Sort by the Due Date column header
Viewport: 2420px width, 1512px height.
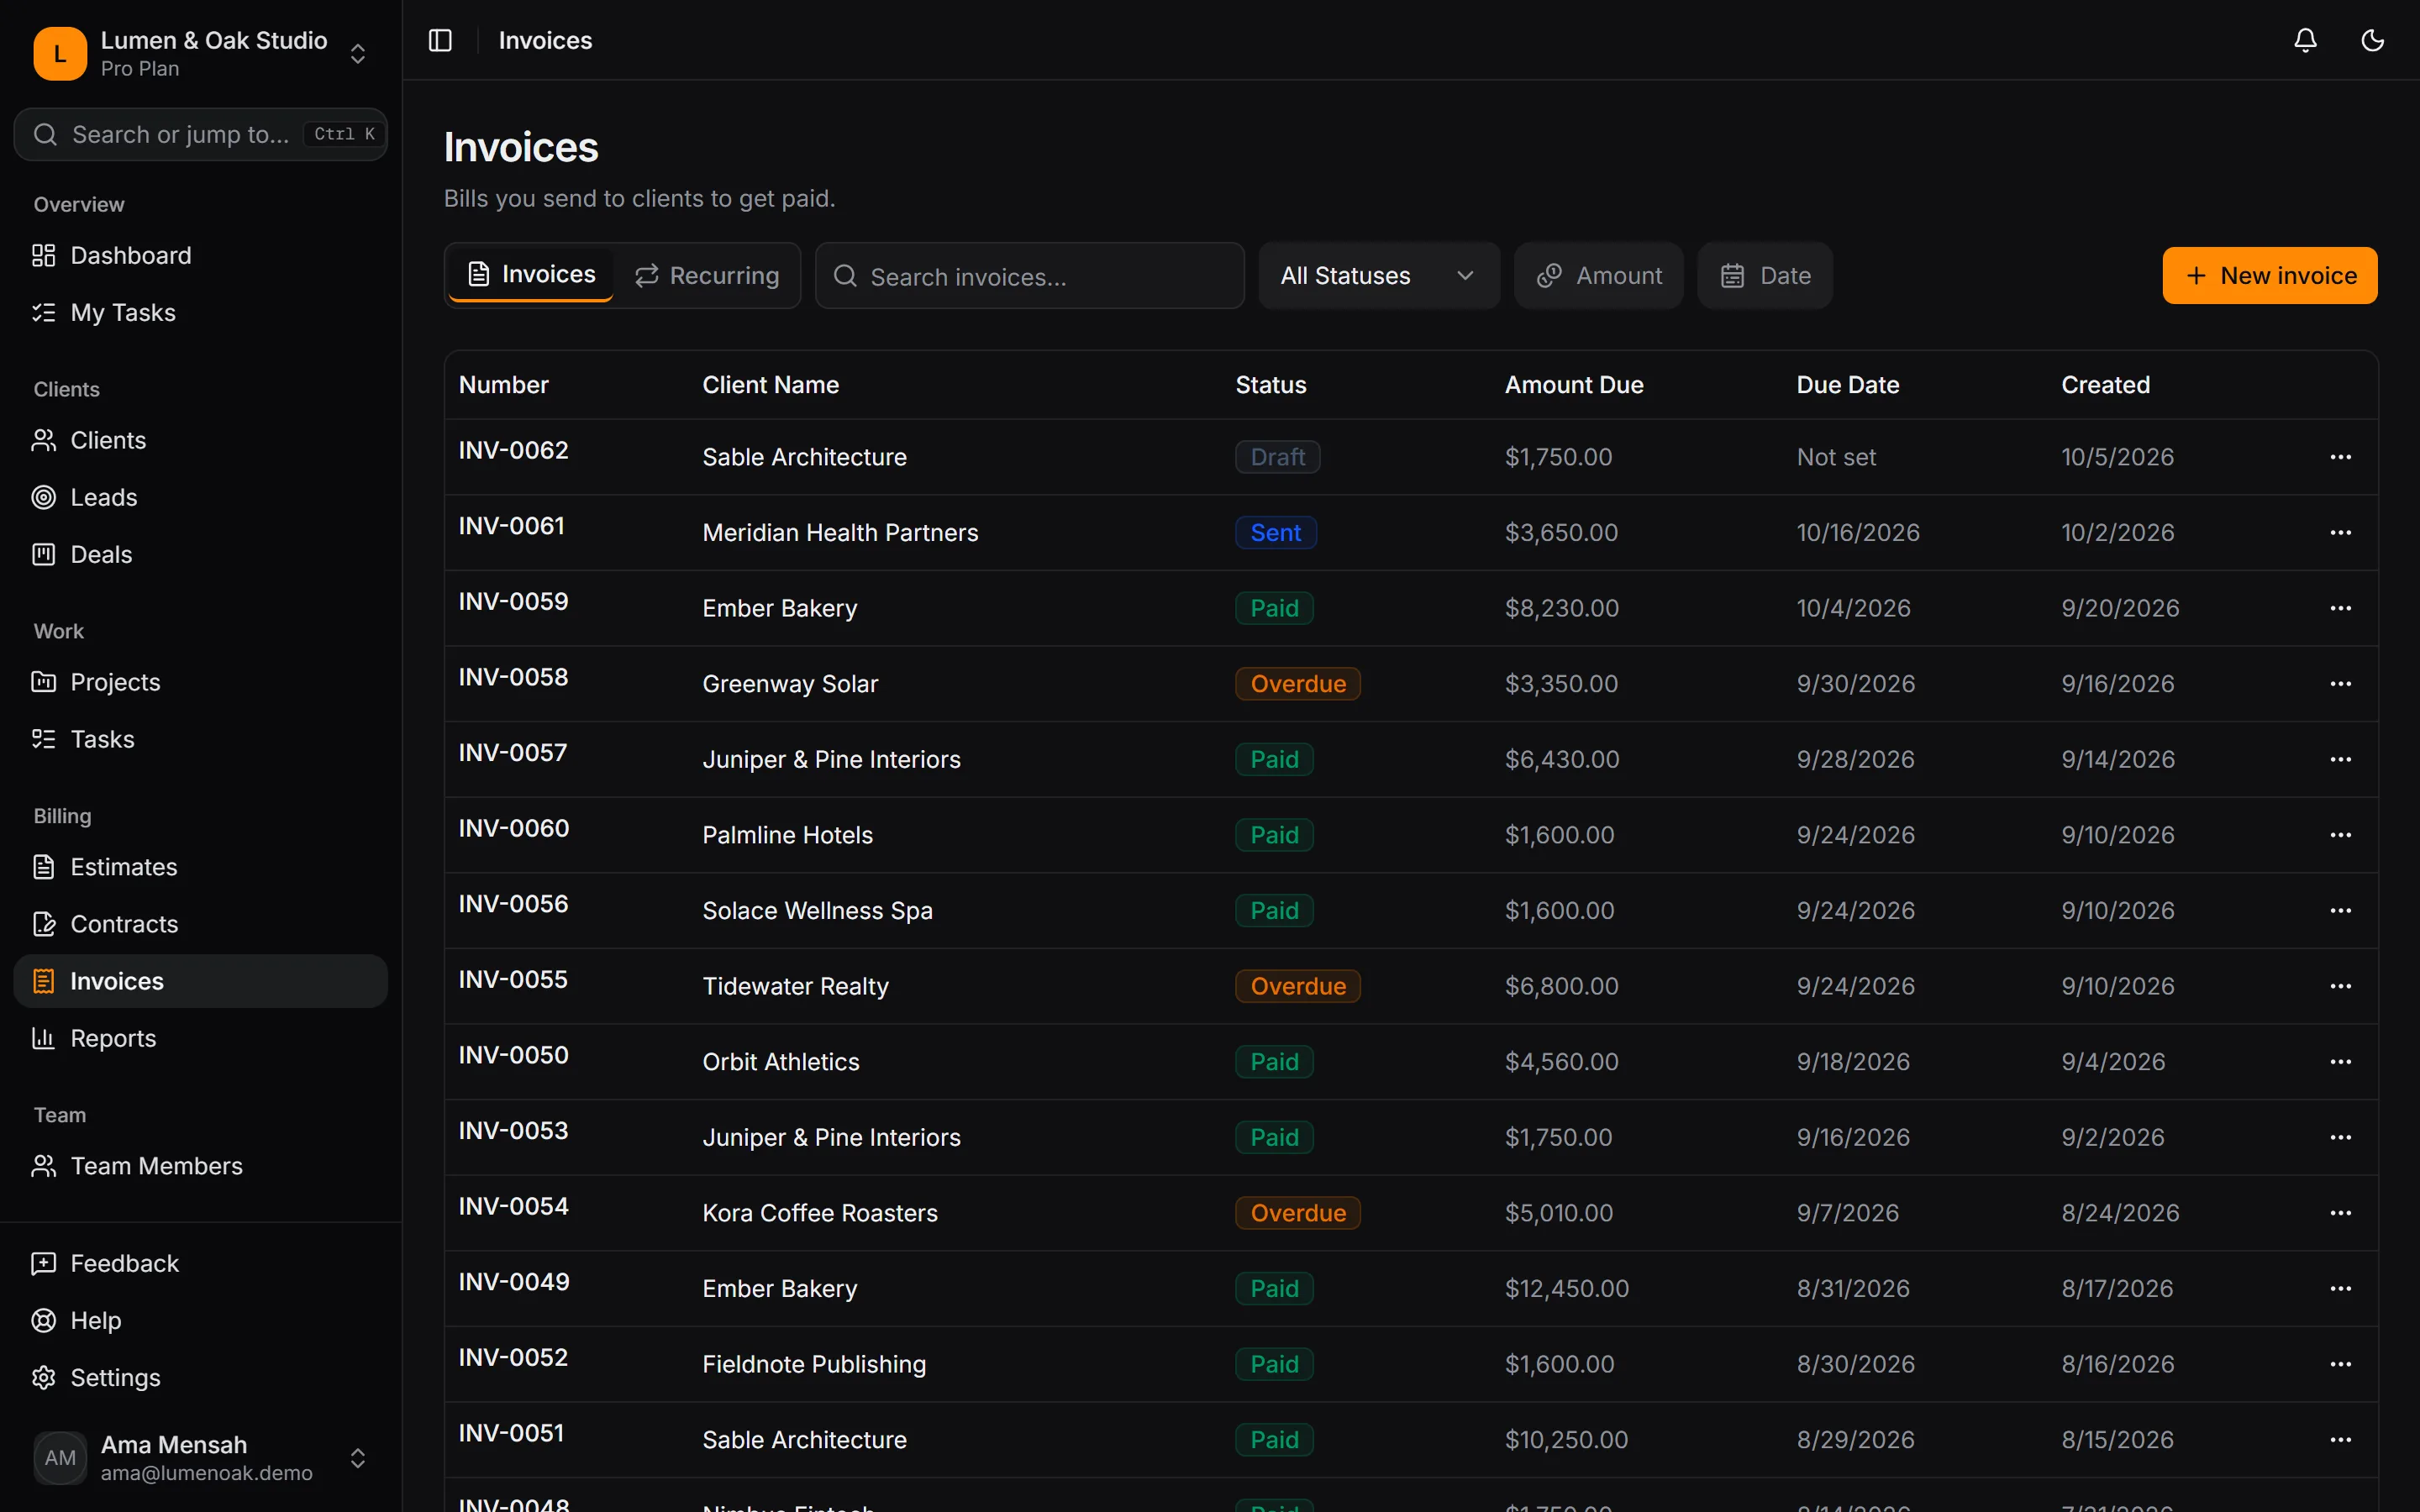(1847, 385)
